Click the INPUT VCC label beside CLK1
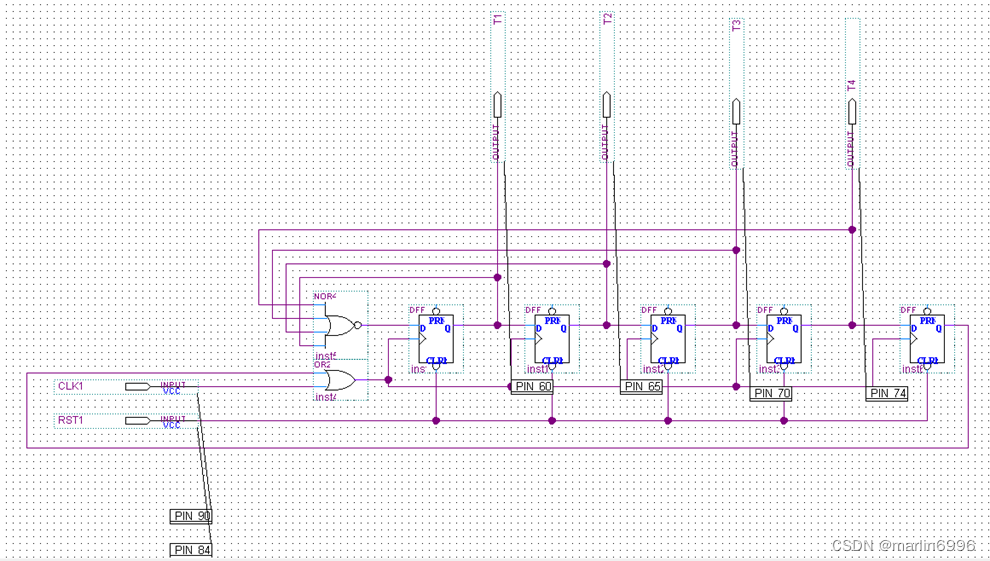This screenshot has height=561, width=990. (x=172, y=387)
